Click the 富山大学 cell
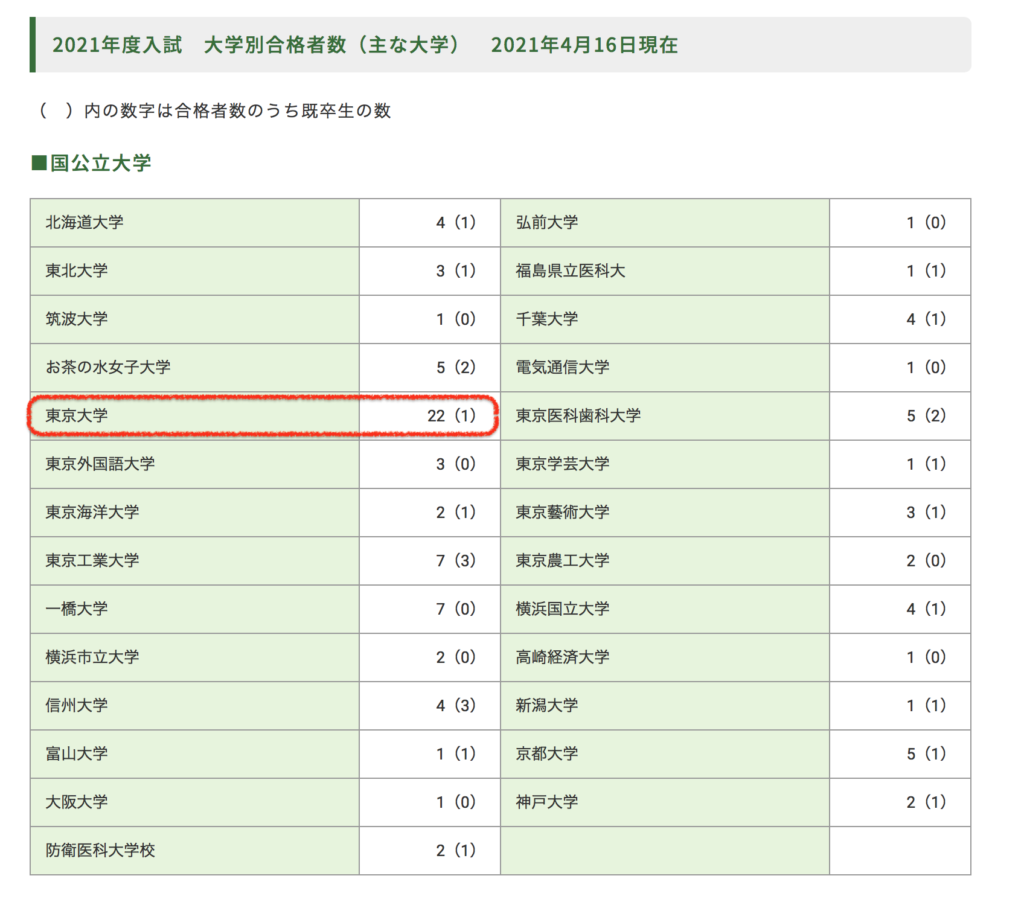 tap(195, 754)
